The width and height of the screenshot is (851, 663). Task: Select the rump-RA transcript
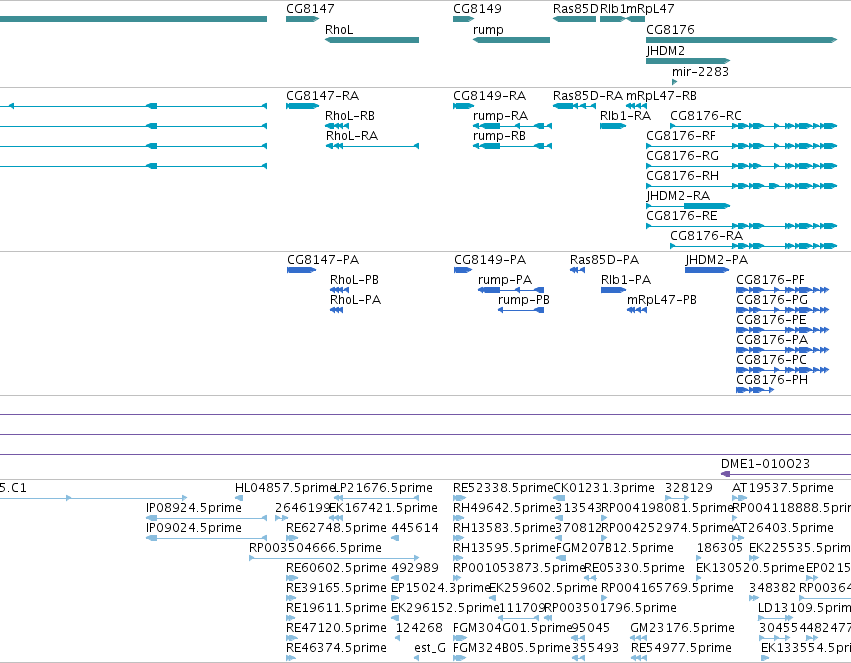pyautogui.click(x=512, y=126)
